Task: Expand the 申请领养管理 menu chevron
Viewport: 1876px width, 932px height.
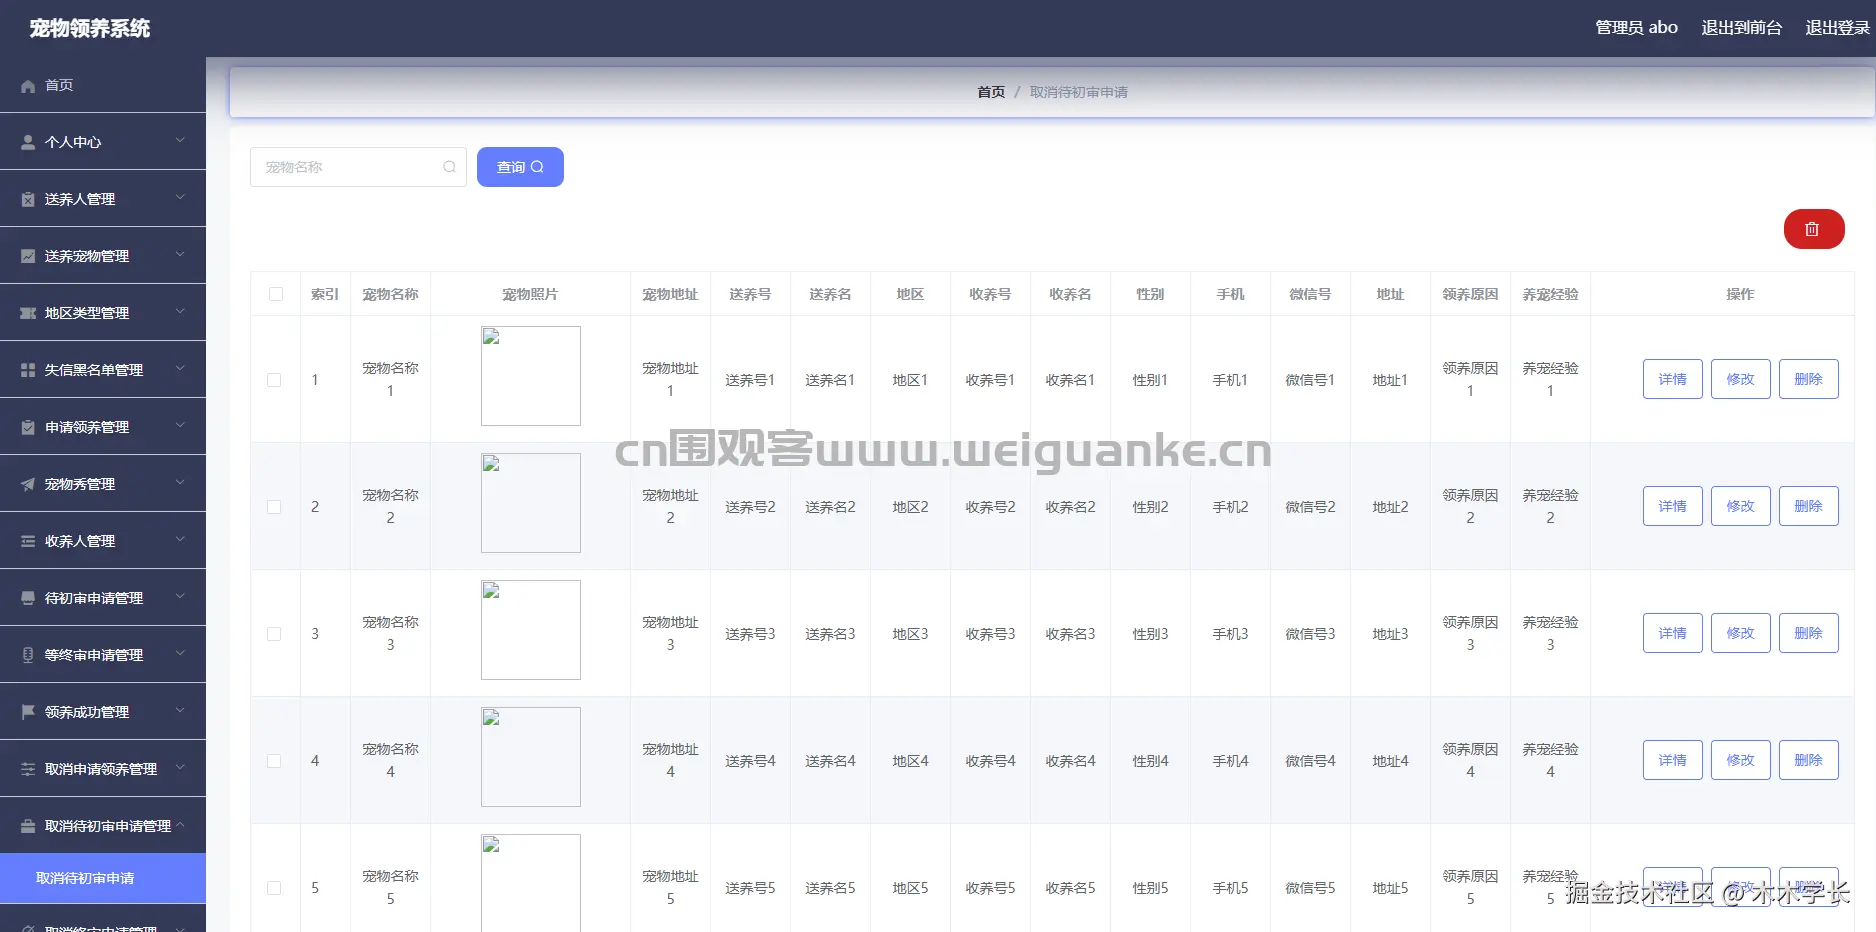Action: [x=180, y=426]
